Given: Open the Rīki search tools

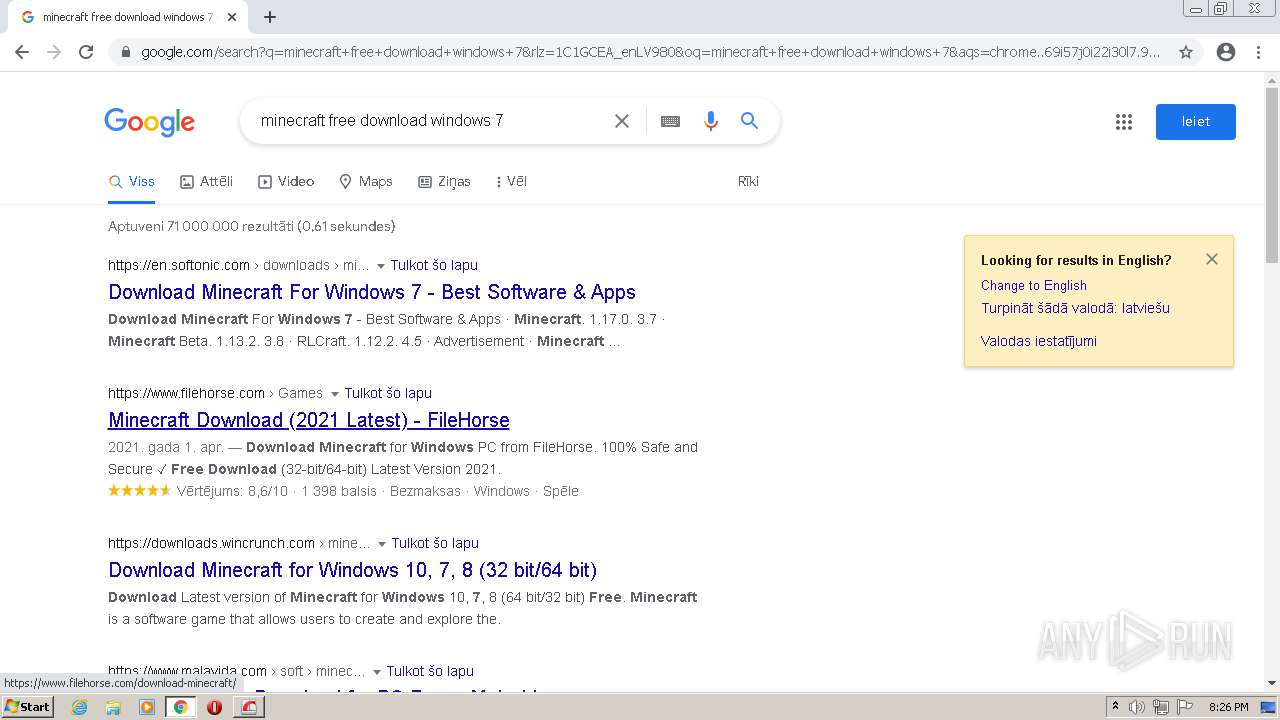Looking at the screenshot, I should (748, 181).
